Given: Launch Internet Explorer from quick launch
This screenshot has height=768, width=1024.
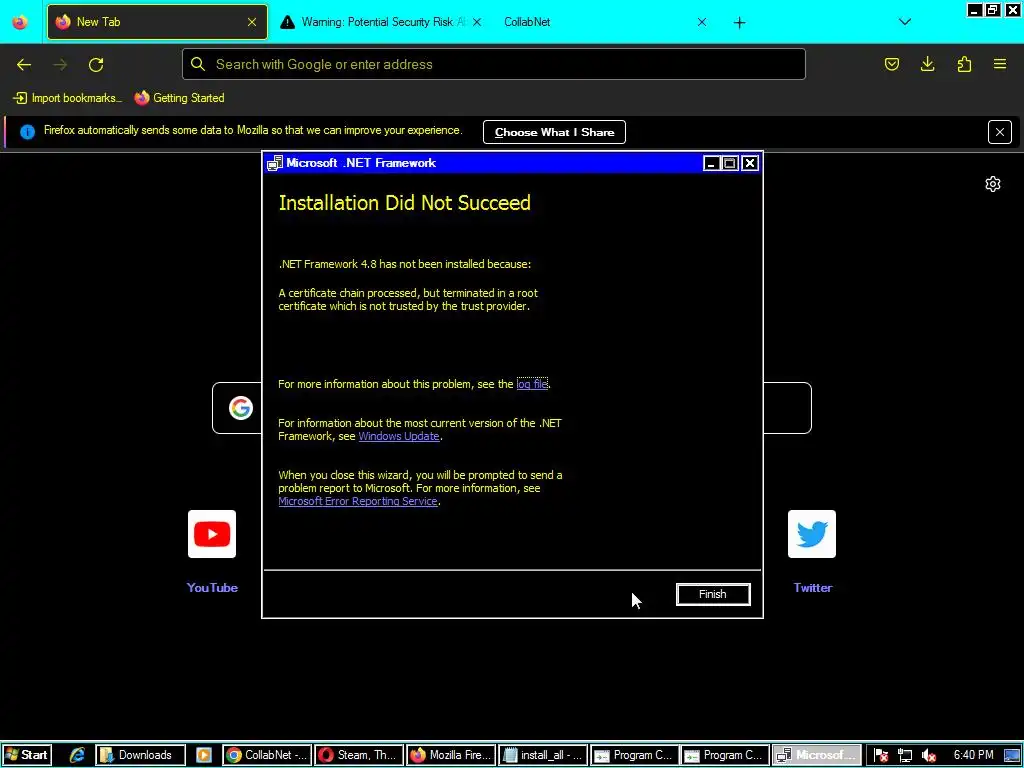Looking at the screenshot, I should click(77, 755).
